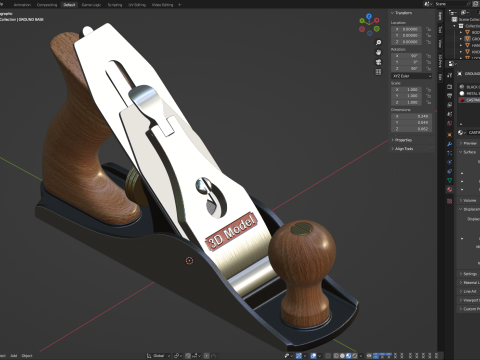Choose material preview shading mode
The height and width of the screenshot is (360, 480).
tap(349, 356)
